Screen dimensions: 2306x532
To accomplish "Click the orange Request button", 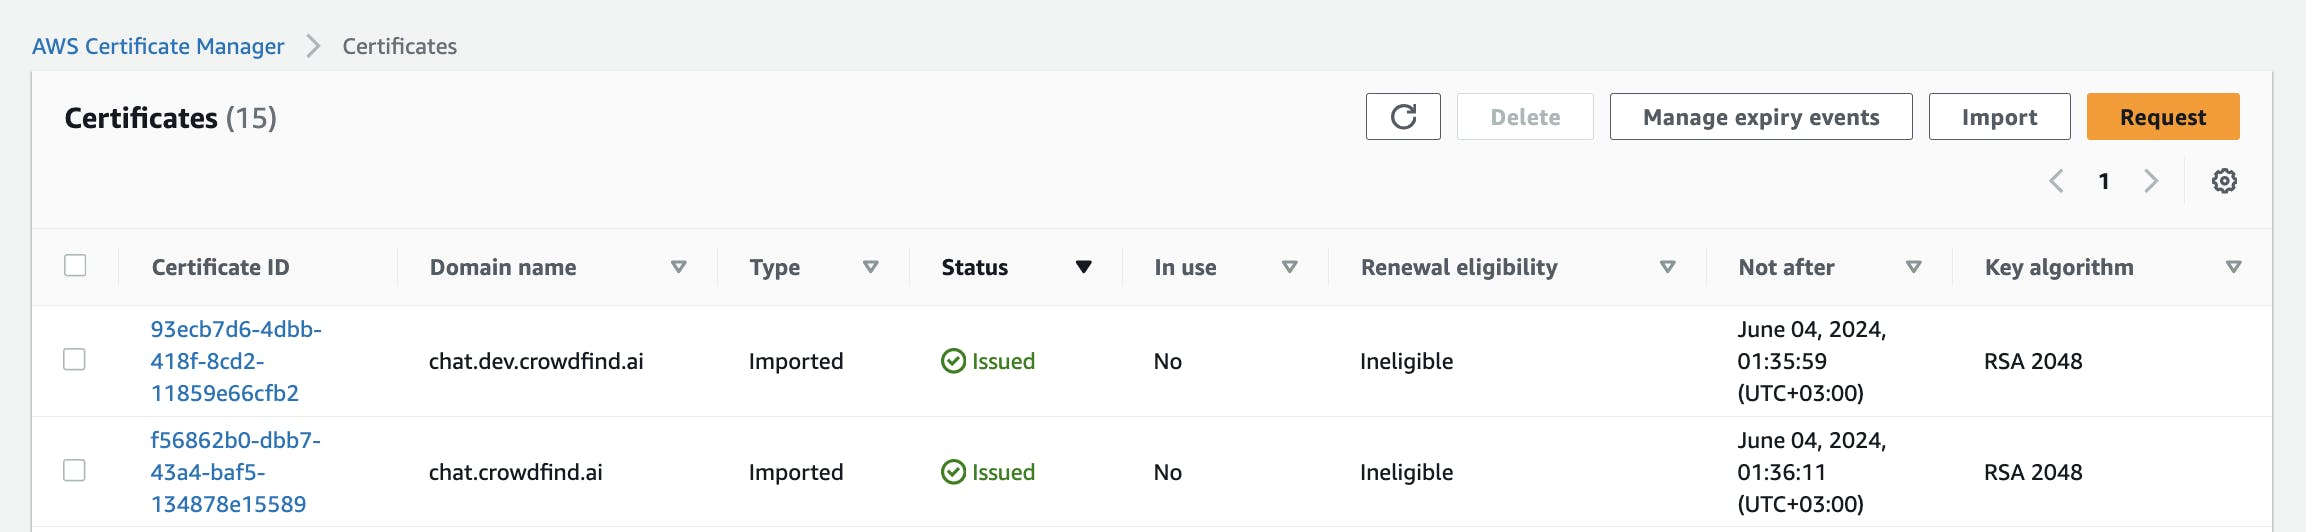I will (2162, 117).
